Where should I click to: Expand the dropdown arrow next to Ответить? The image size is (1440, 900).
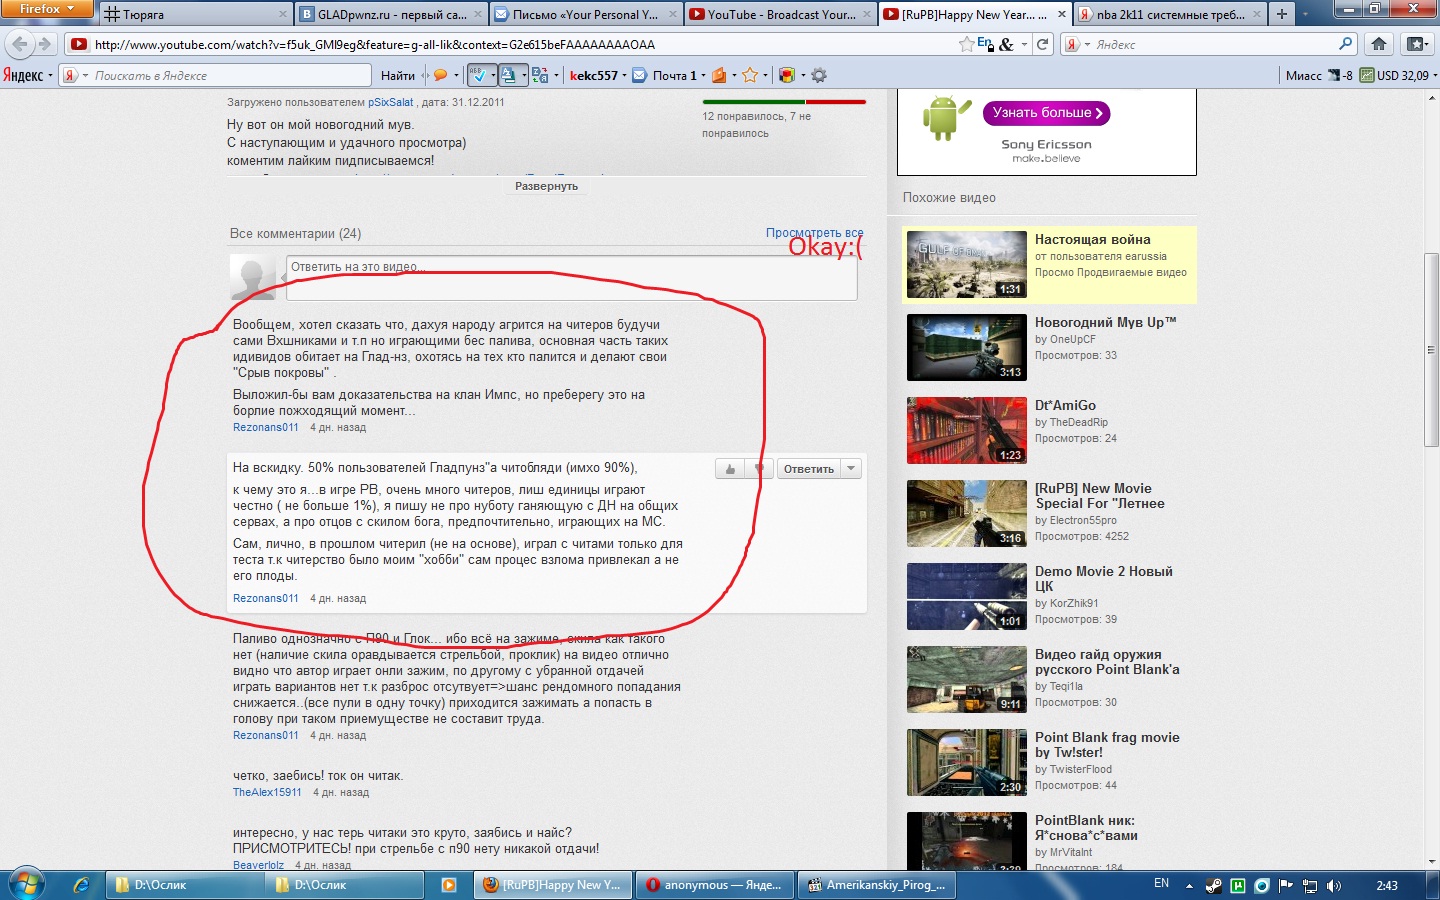[851, 469]
